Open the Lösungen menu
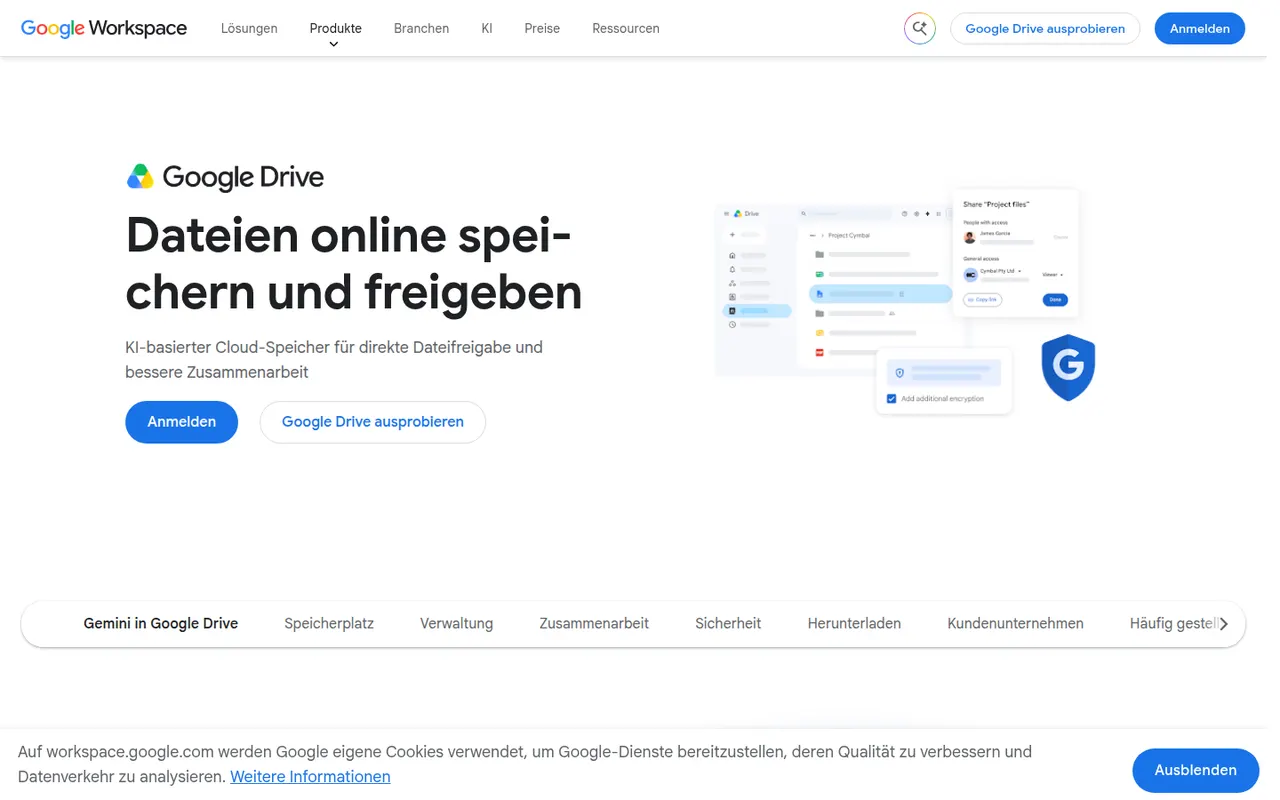 [249, 29]
